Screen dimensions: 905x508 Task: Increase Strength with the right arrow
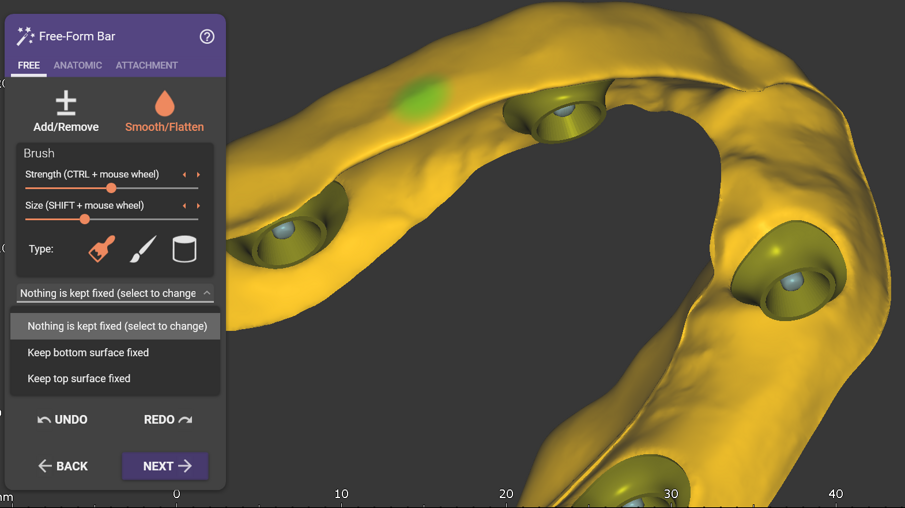[x=198, y=174]
